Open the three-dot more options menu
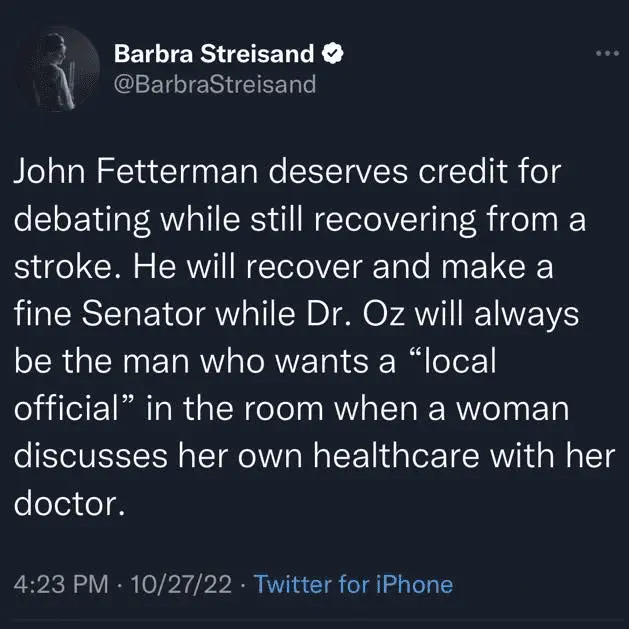Viewport: 629px width, 629px height. coord(607,53)
